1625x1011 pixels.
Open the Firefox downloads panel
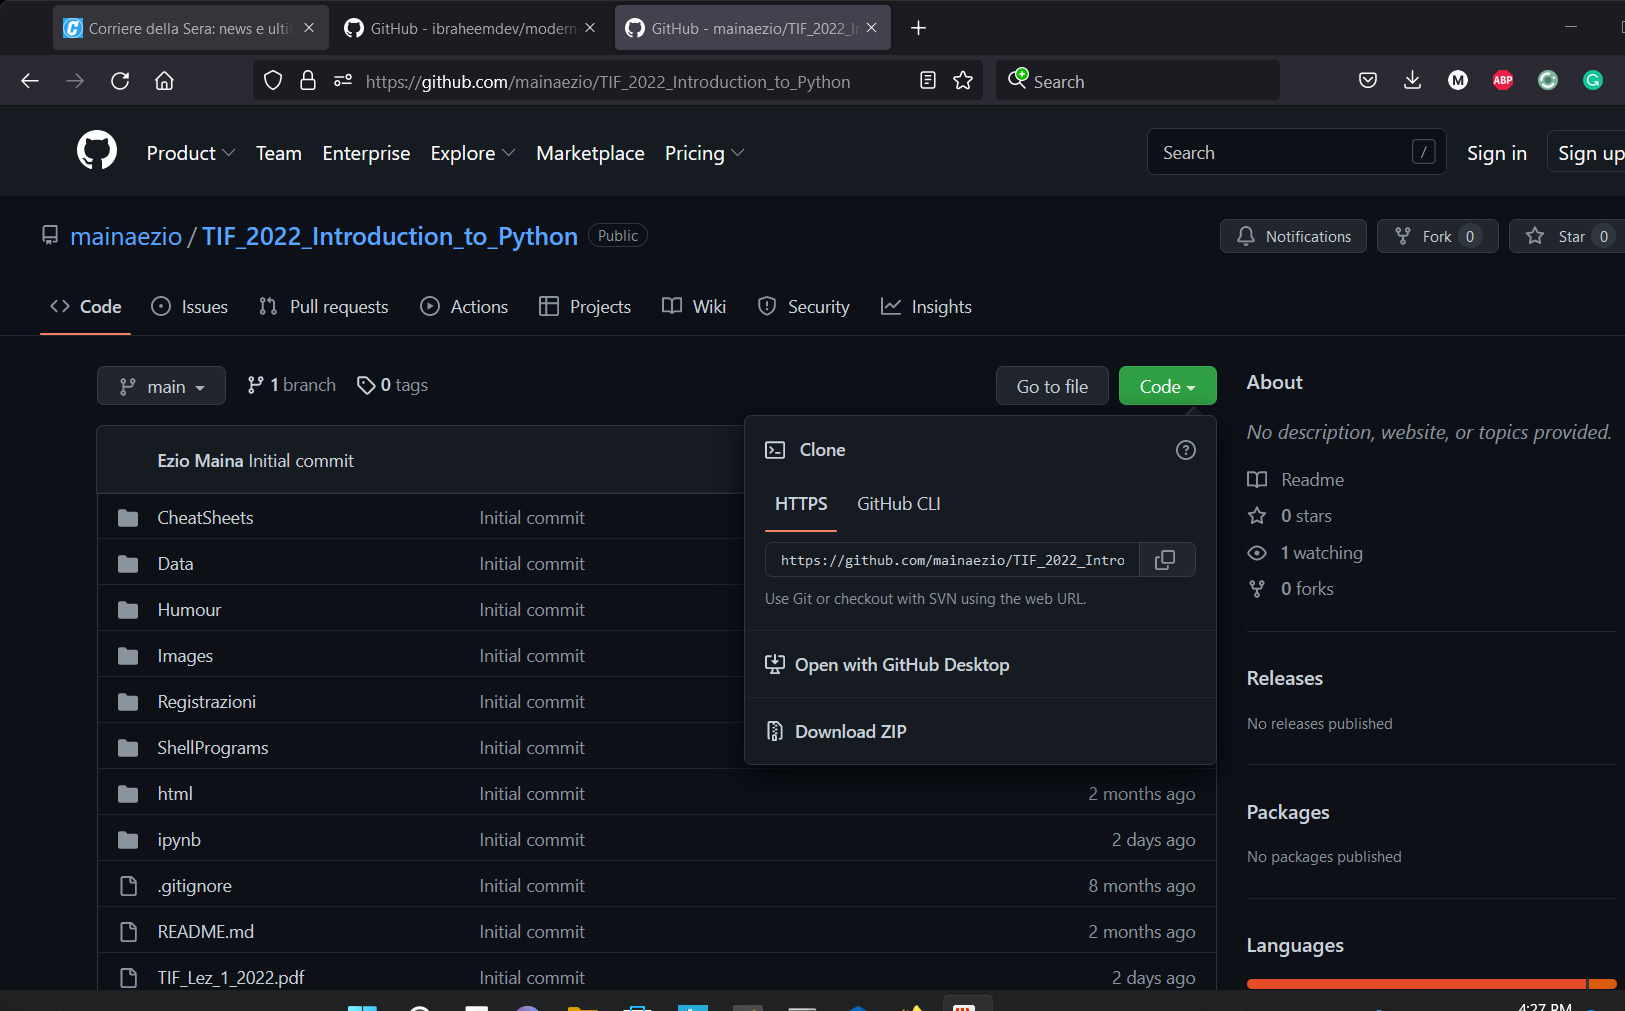click(1412, 81)
